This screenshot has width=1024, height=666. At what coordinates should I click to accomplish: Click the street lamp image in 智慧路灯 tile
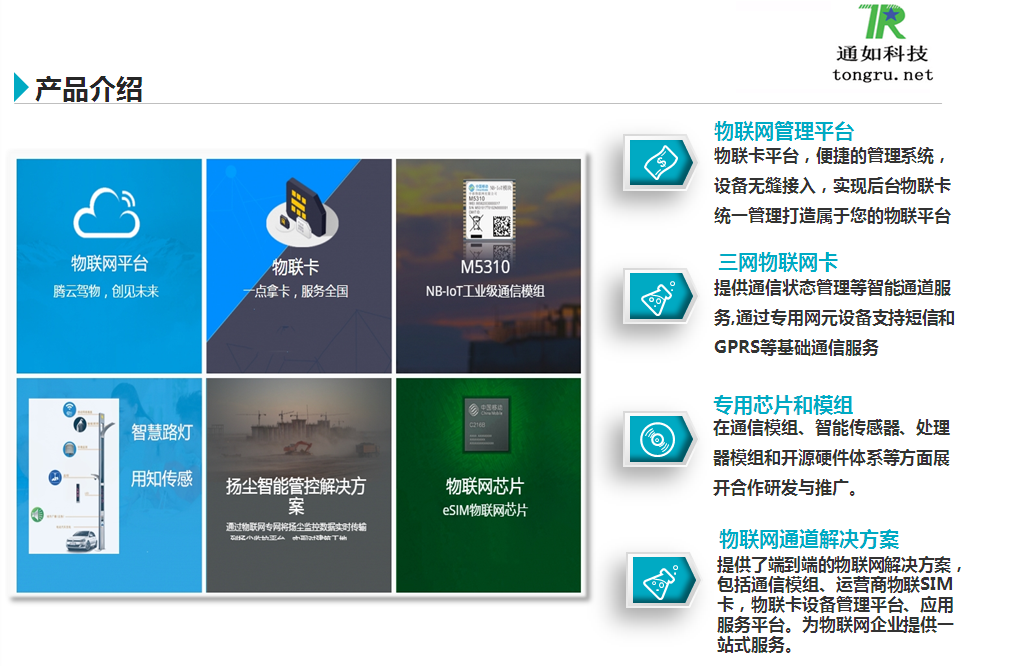(73, 478)
